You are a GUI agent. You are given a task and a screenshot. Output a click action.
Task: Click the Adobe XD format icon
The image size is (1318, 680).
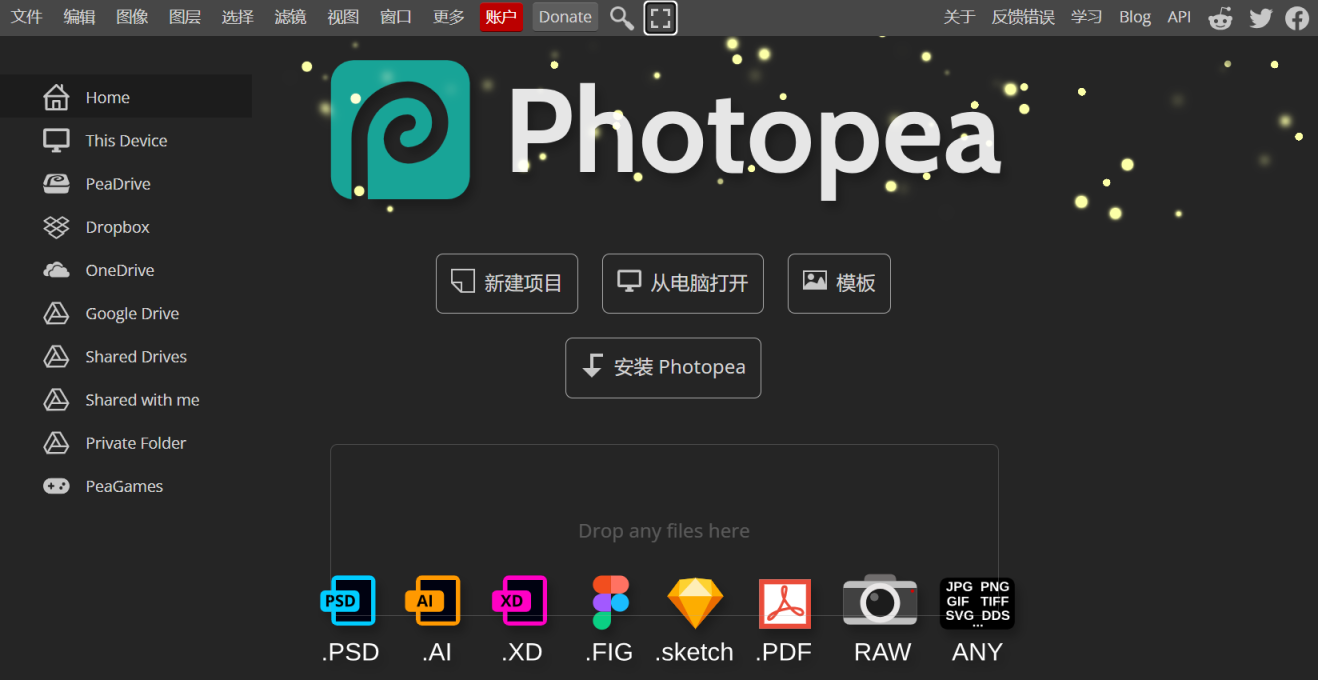pyautogui.click(x=520, y=601)
